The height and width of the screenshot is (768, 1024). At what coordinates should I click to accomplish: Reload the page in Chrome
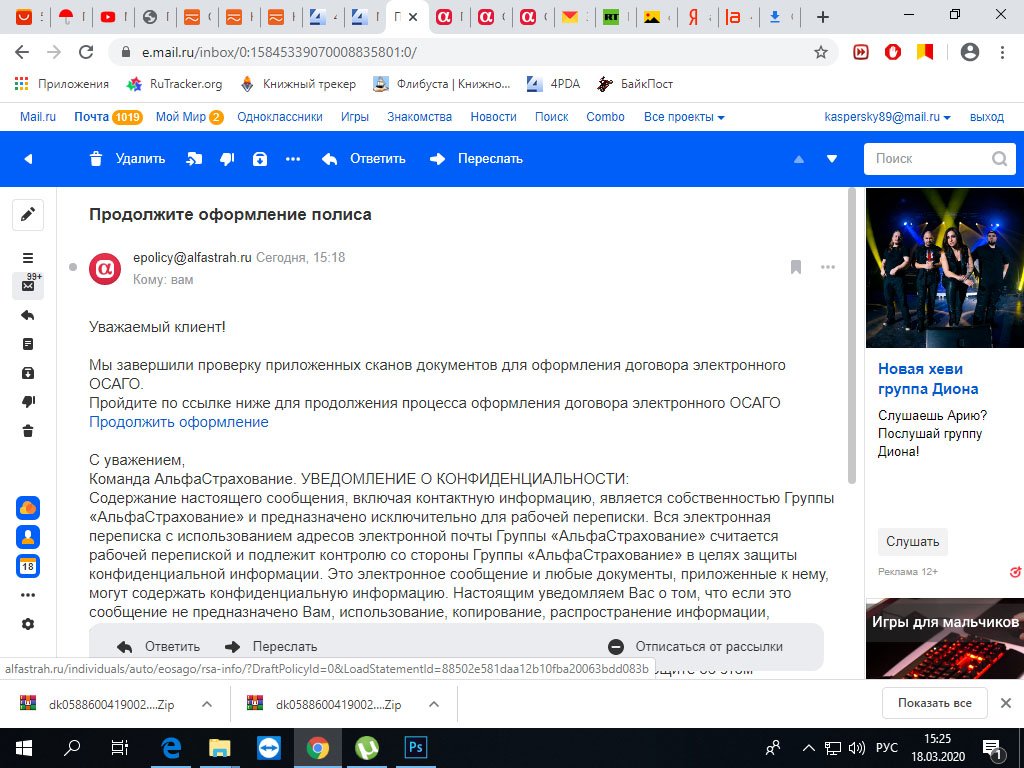click(86, 52)
